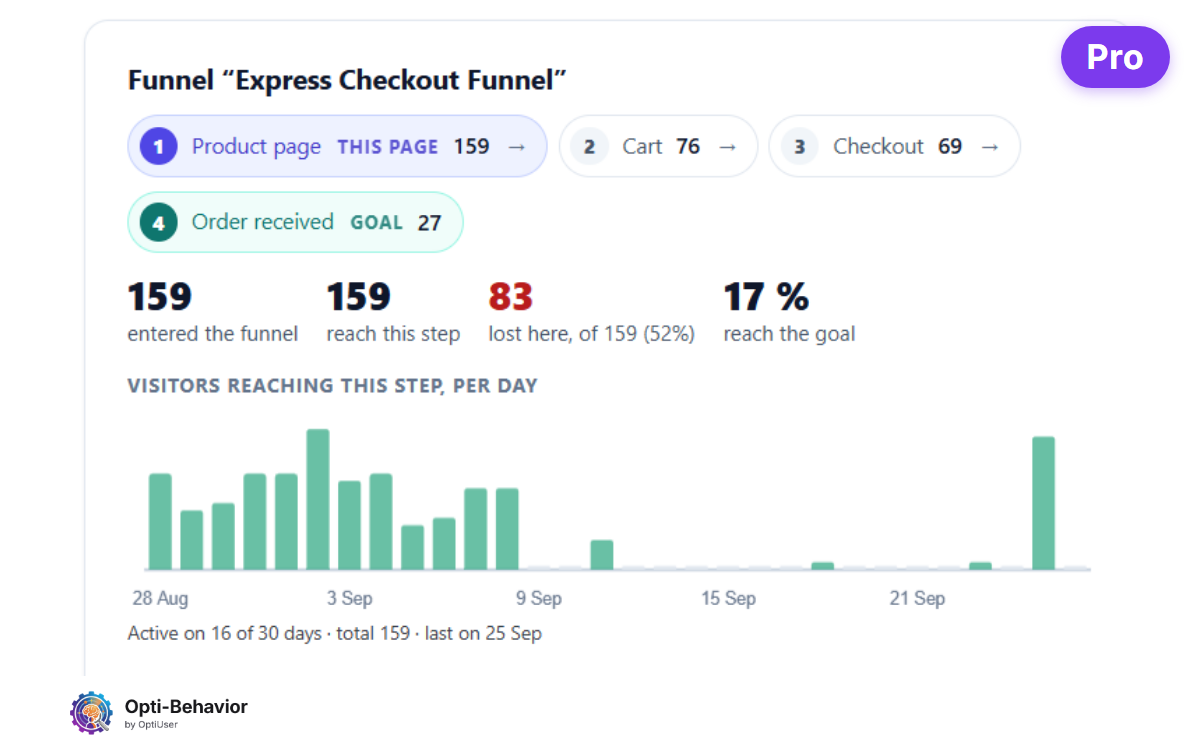Click the '28 Aug' axis label
The height and width of the screenshot is (750, 1200).
tap(160, 599)
